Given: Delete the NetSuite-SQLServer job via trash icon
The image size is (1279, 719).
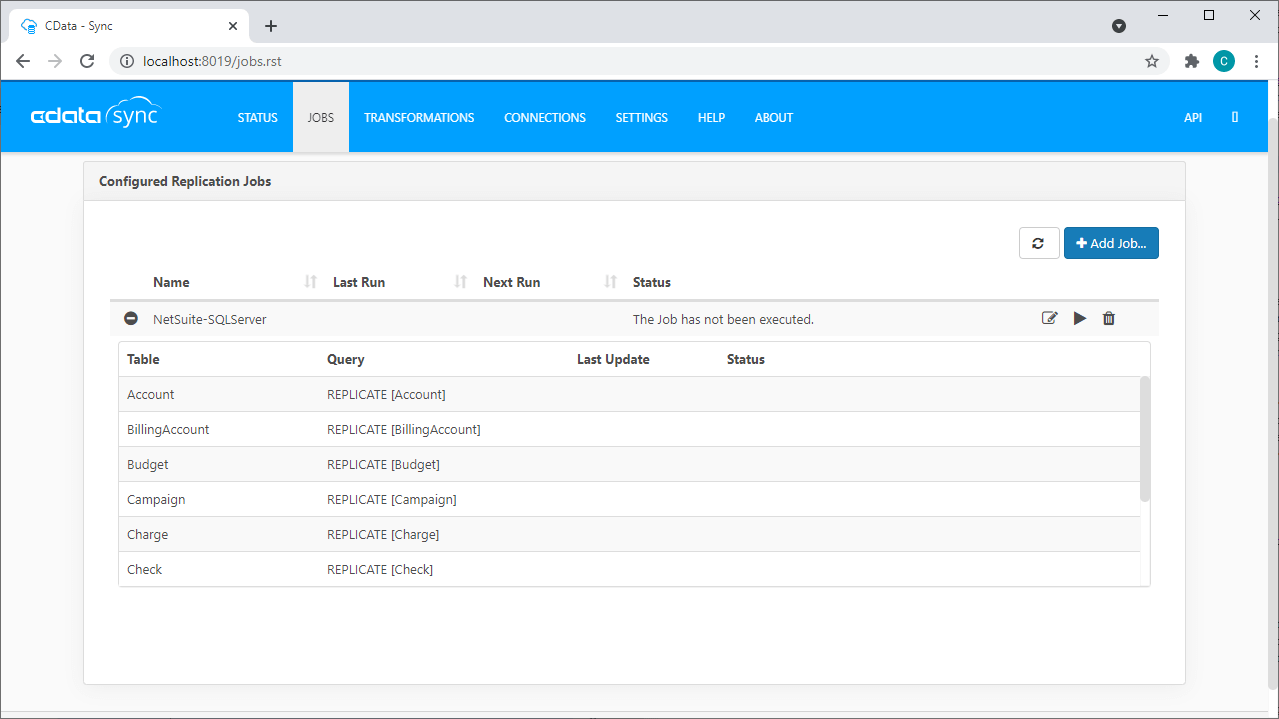Looking at the screenshot, I should click(1108, 319).
